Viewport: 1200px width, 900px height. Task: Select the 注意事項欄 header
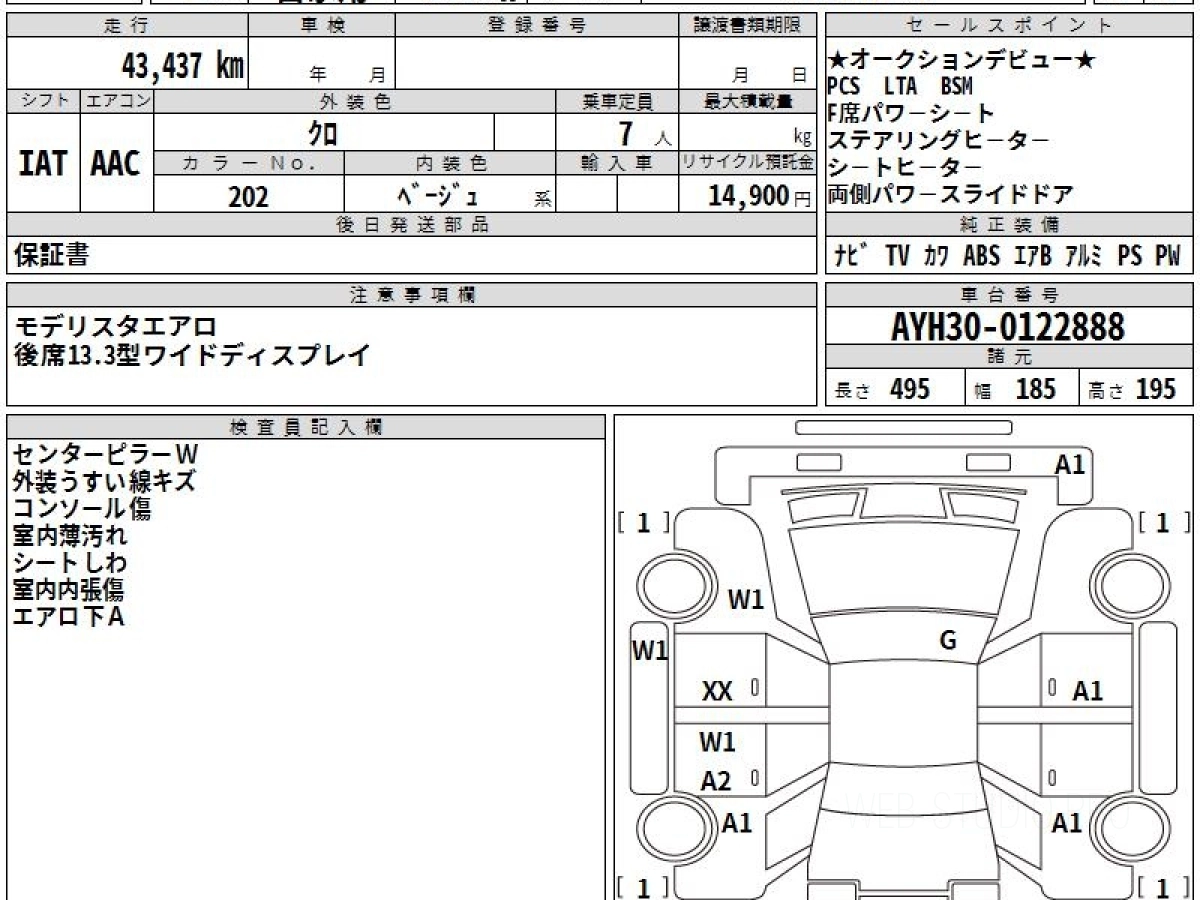click(x=411, y=295)
